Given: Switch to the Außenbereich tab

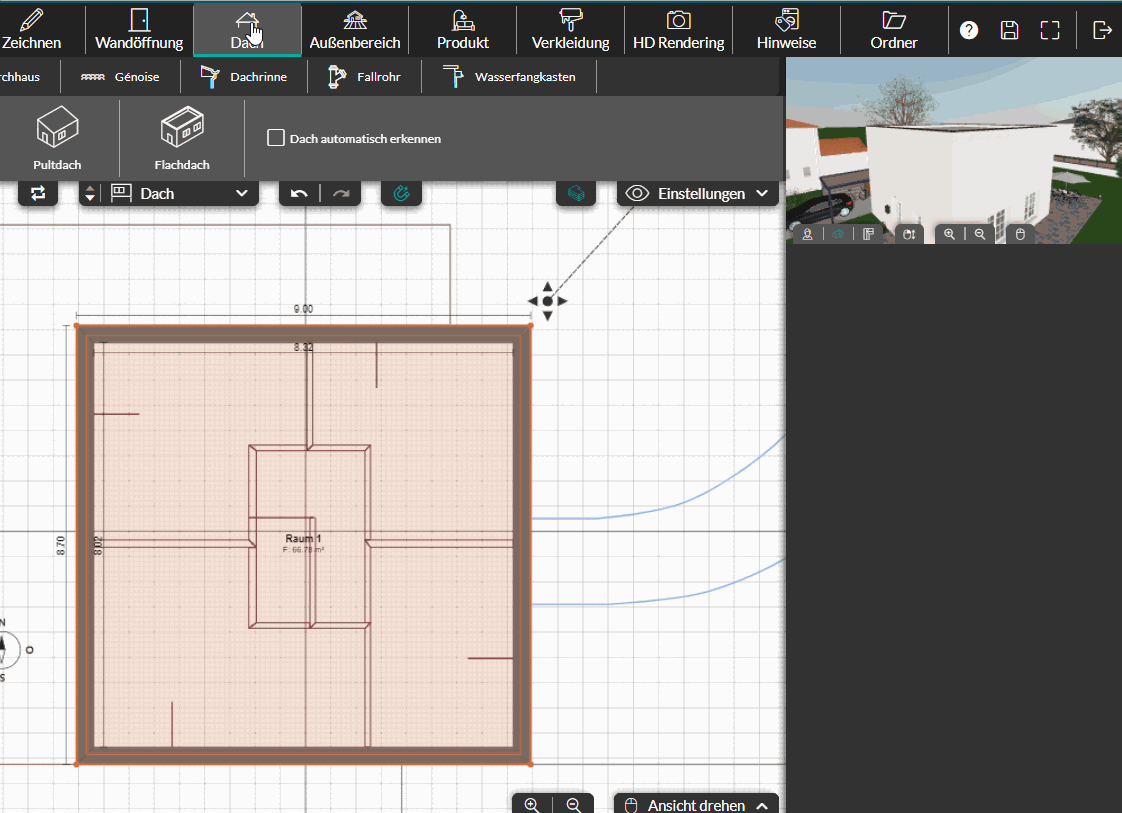Looking at the screenshot, I should coord(355,30).
